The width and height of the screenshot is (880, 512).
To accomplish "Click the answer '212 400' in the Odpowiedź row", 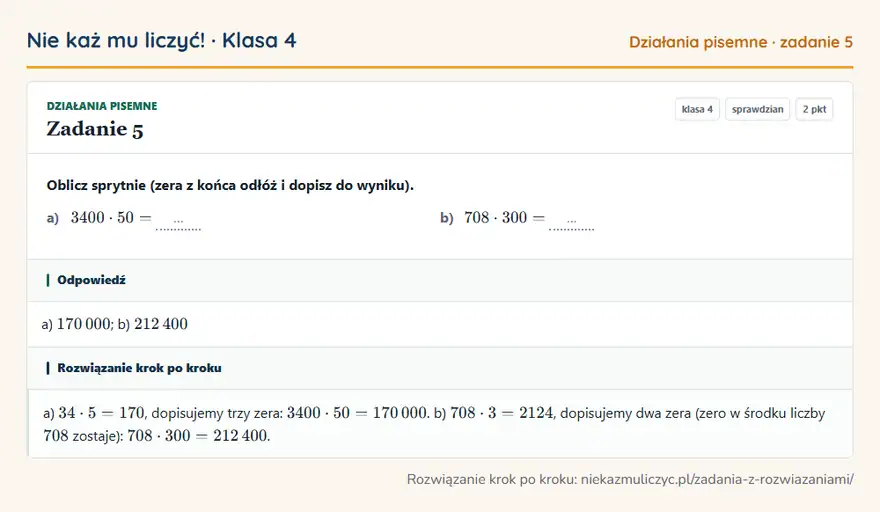I will (x=161, y=324).
